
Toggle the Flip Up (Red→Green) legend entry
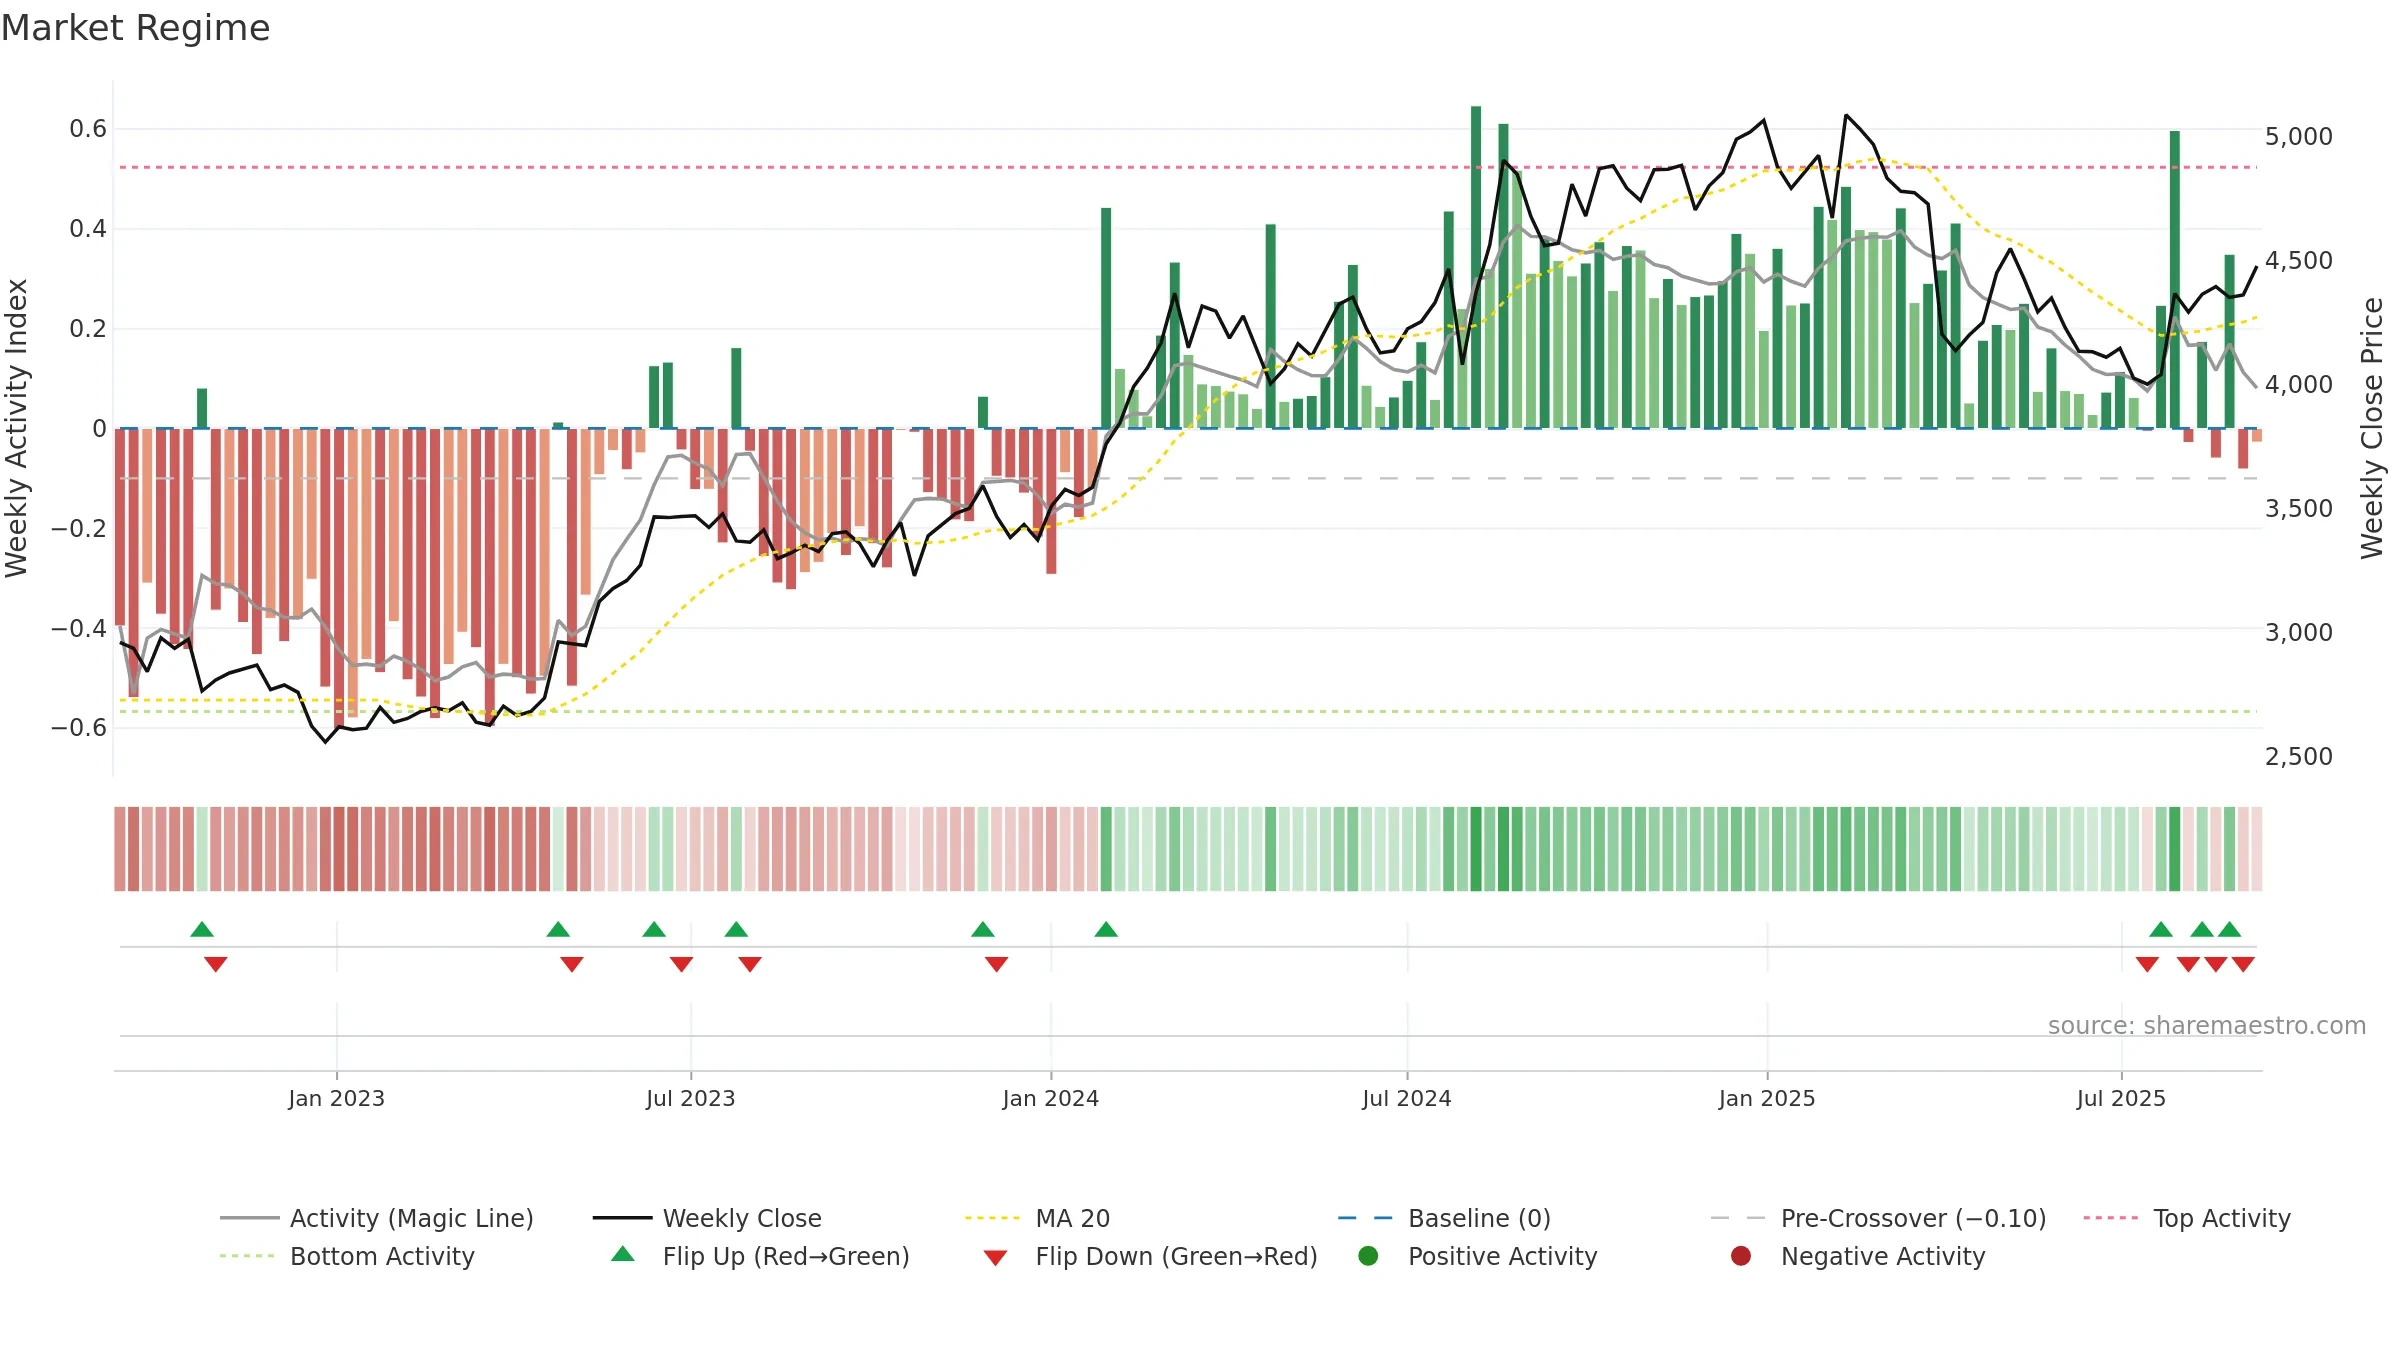click(x=760, y=1256)
